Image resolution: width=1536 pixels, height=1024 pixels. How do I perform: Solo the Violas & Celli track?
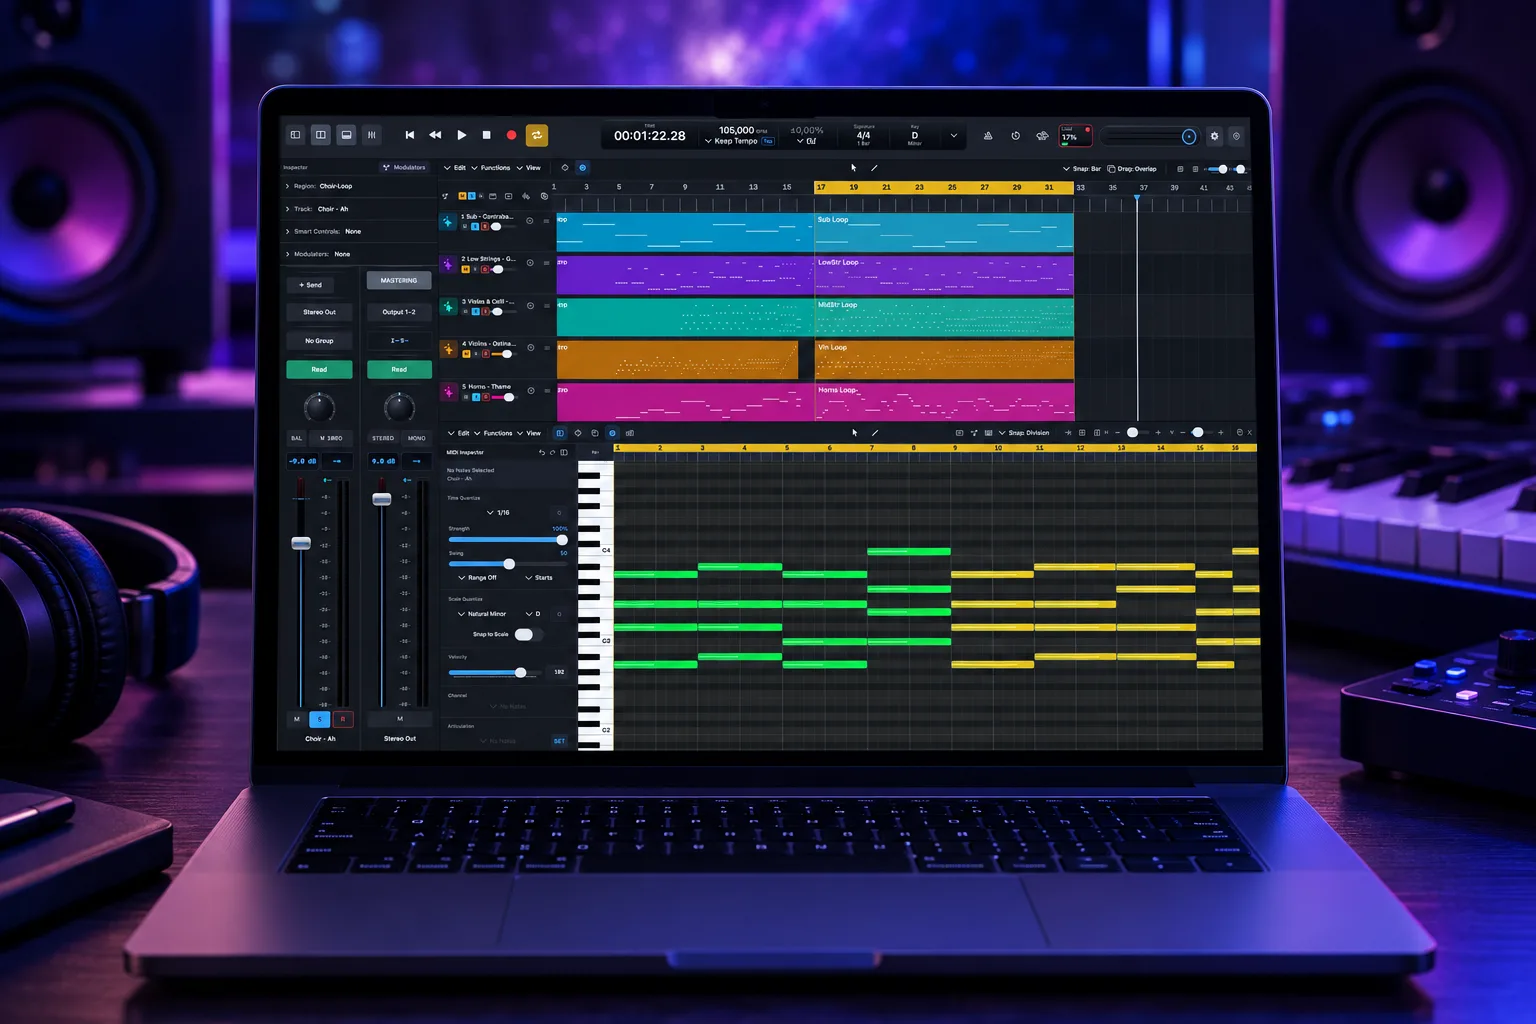475,311
